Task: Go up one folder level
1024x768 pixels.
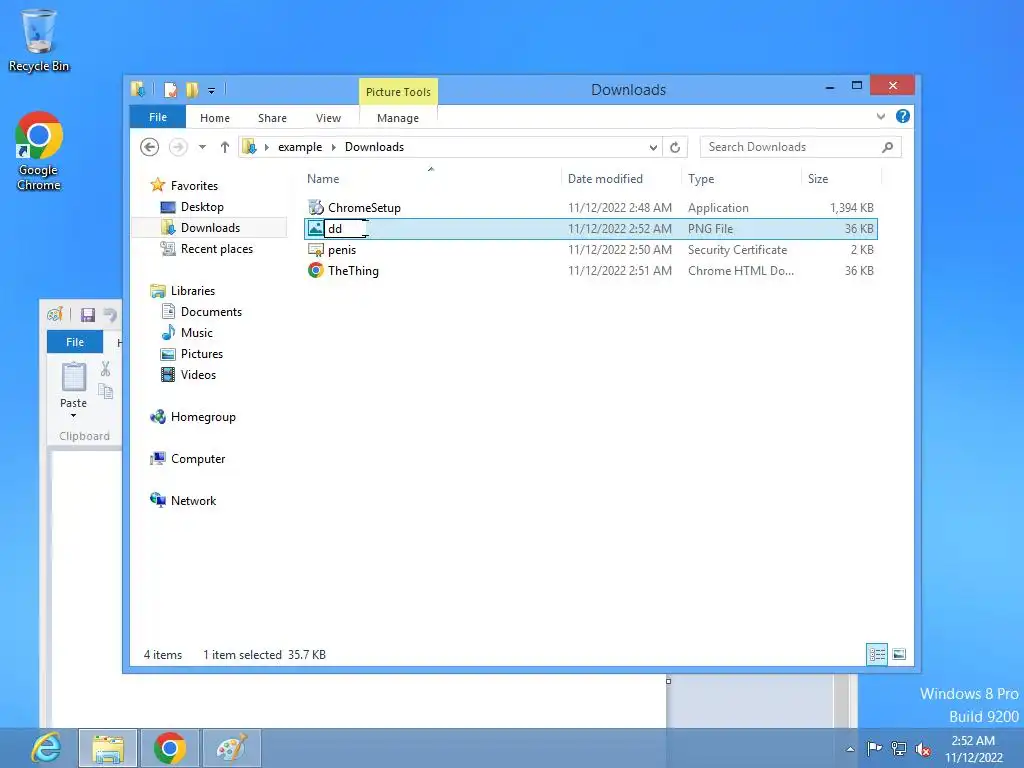Action: pyautogui.click(x=225, y=147)
